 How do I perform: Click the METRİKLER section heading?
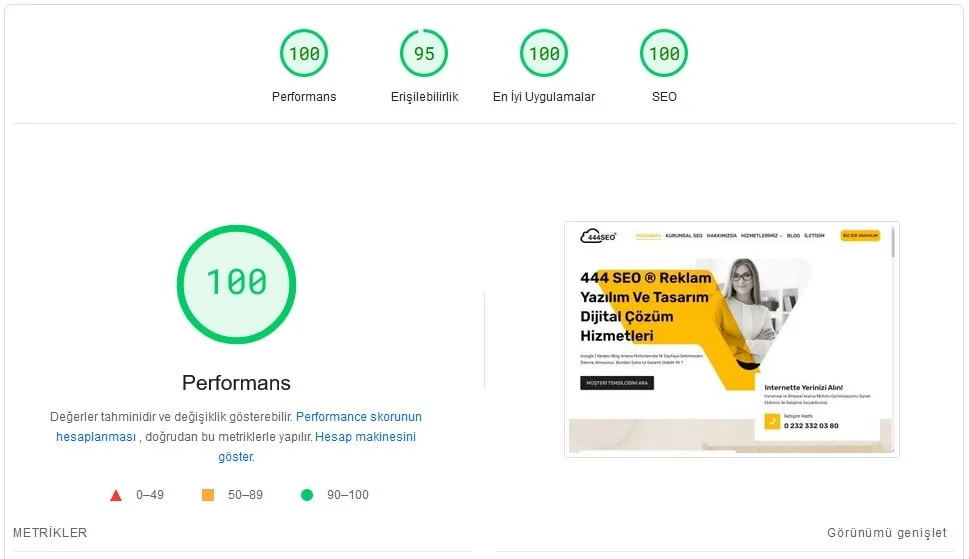[50, 532]
